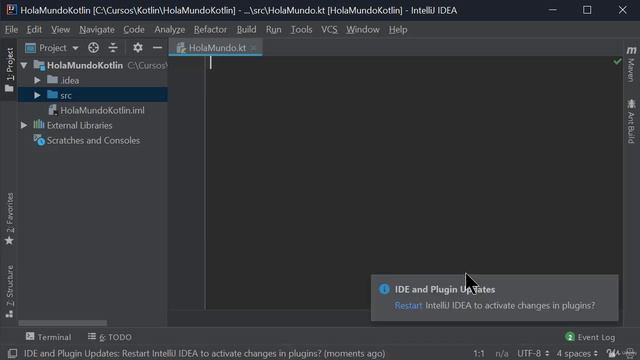Expand the External Libraries node
Image resolution: width=640 pixels, height=360 pixels.
[x=24, y=125]
